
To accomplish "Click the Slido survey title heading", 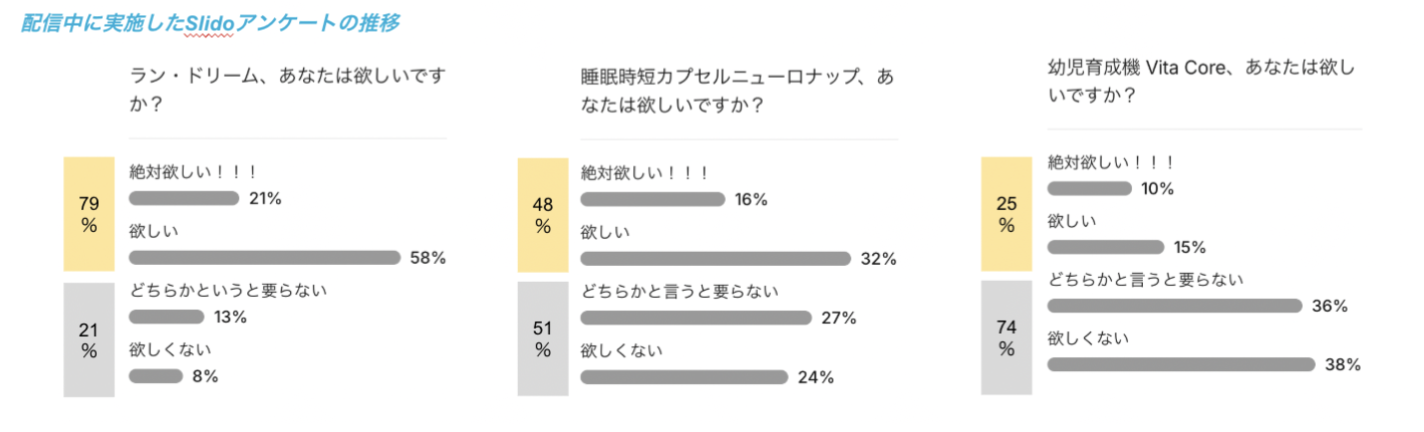I will coord(210,23).
